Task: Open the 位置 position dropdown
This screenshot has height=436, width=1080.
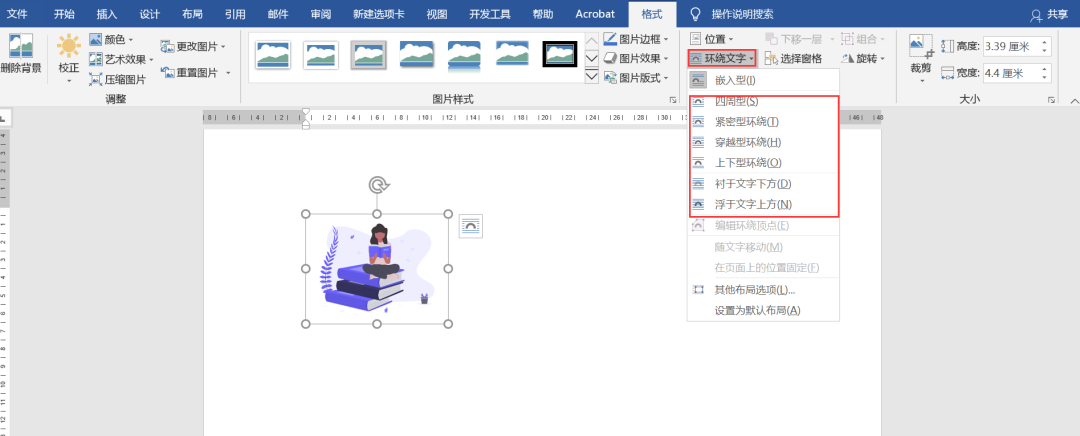Action: (712, 39)
